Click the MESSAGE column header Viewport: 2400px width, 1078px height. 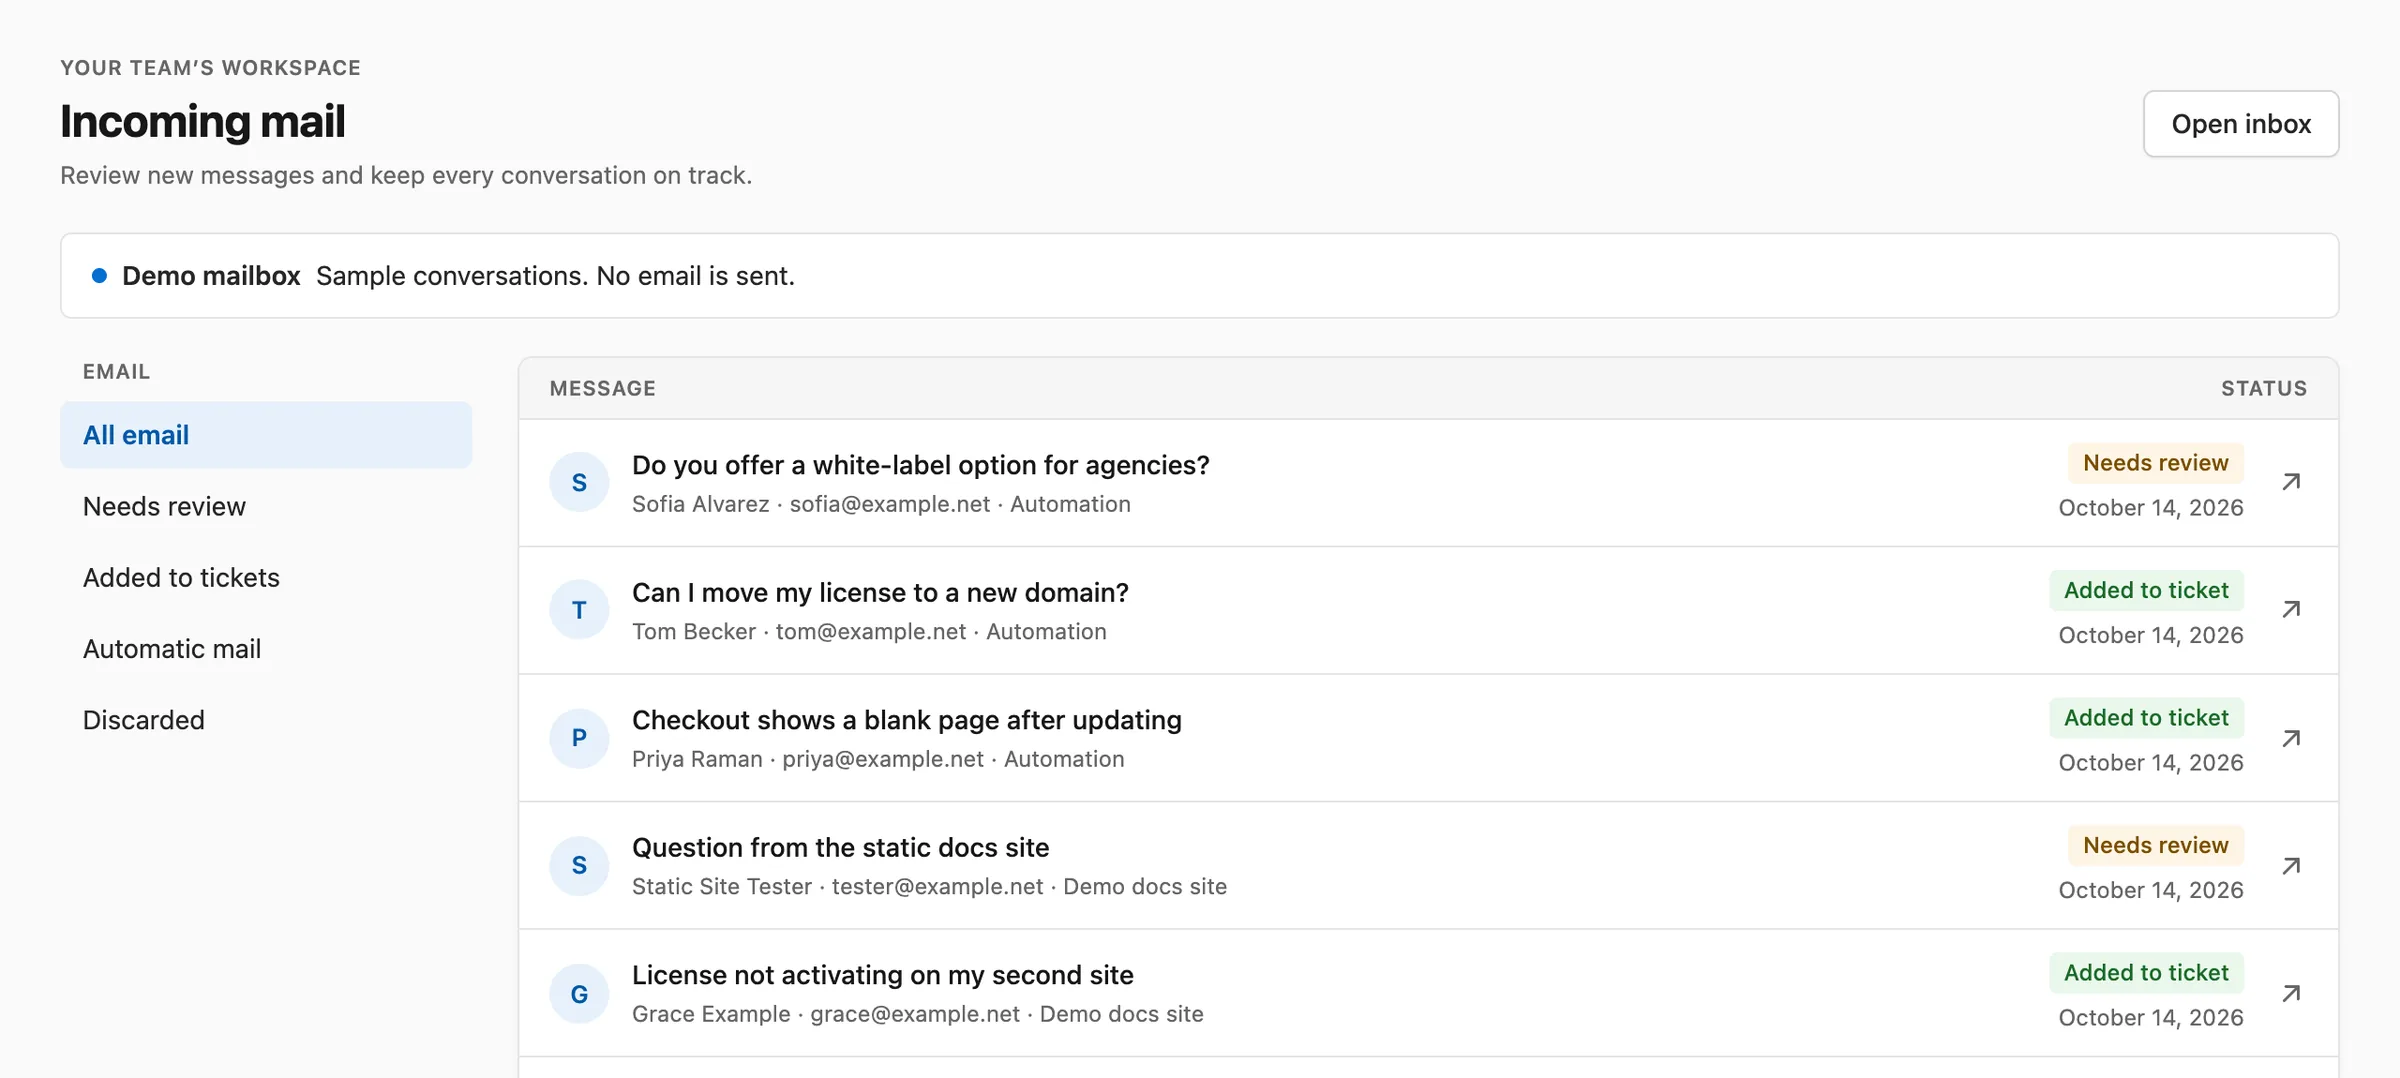(x=603, y=388)
